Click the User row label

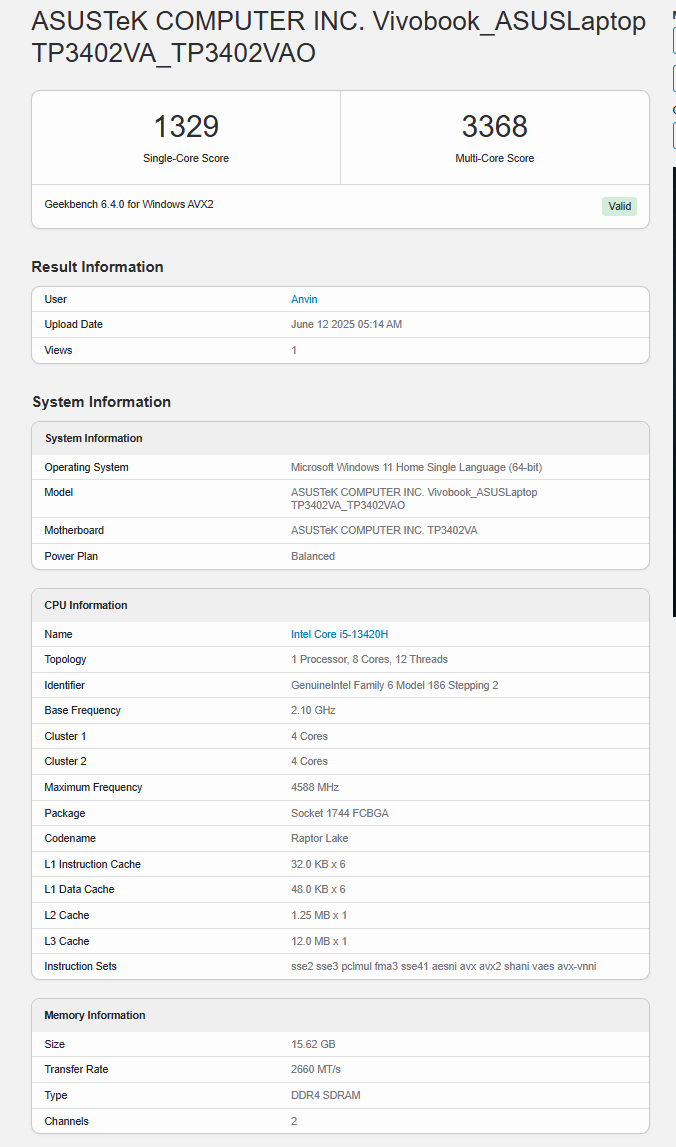point(56,299)
